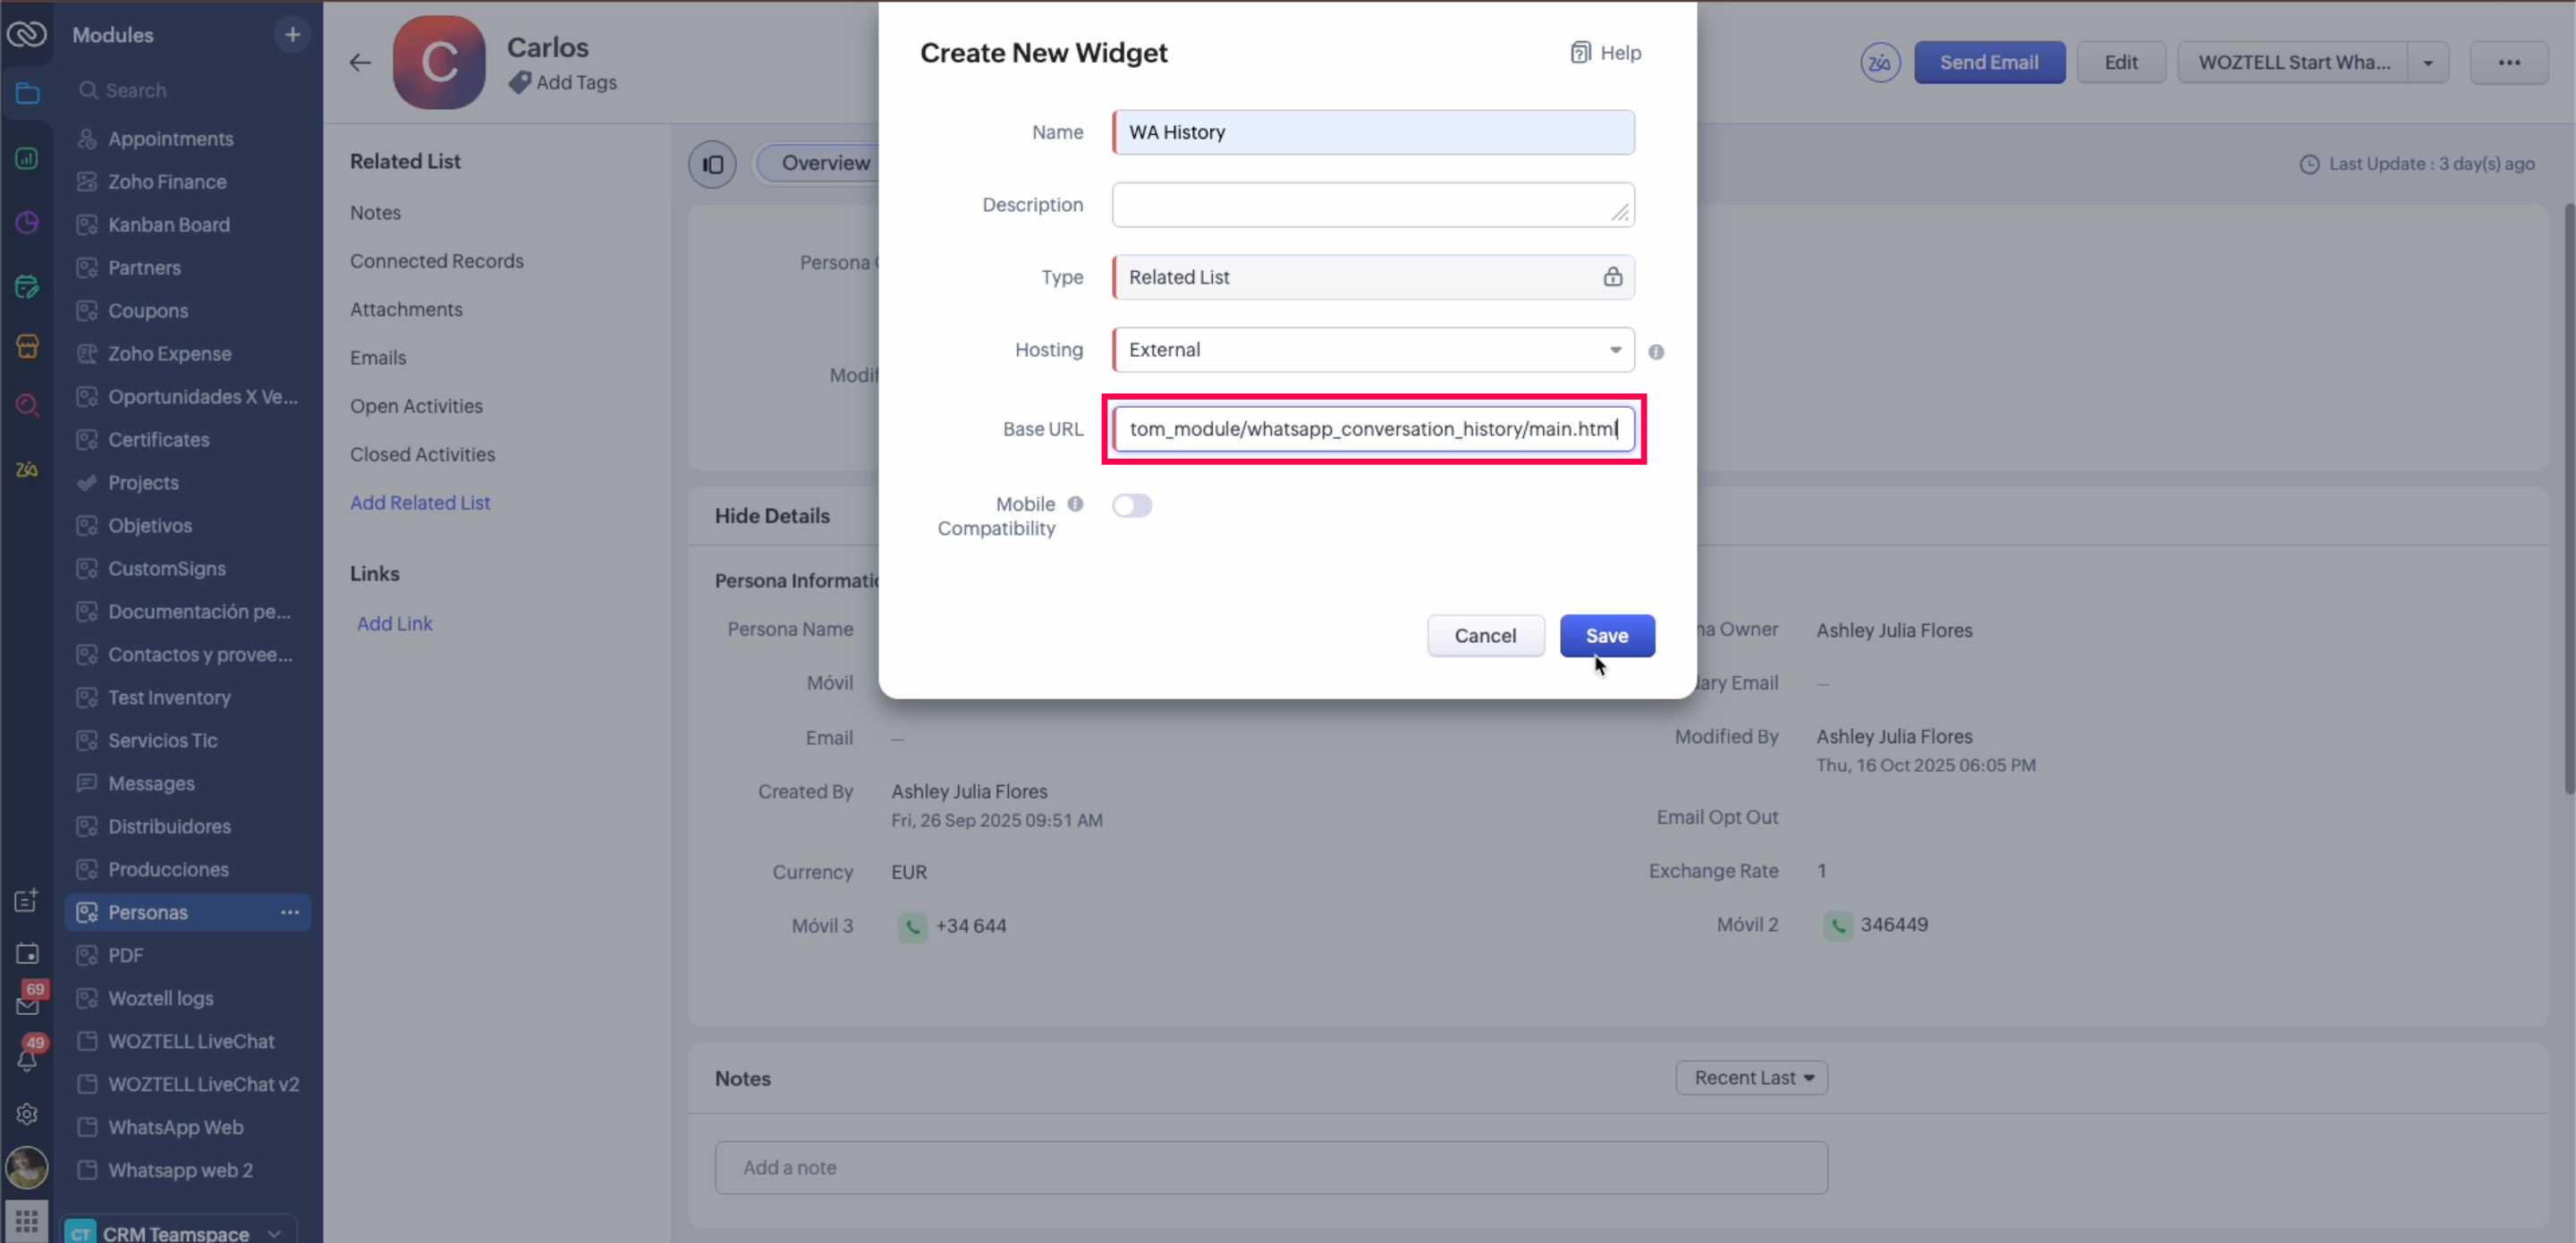Click the related list panel toggle icon
This screenshot has width=2576, height=1243.
[x=712, y=164]
